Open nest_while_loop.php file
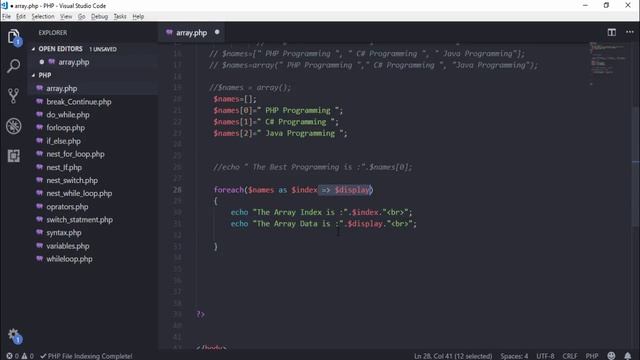This screenshot has width=640, height=360. click(x=79, y=193)
